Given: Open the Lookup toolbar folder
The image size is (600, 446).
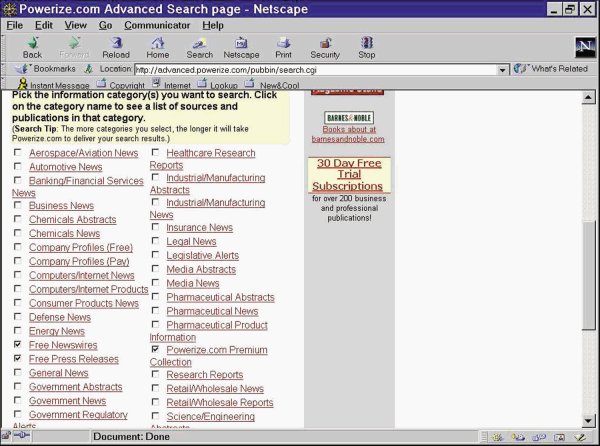Looking at the screenshot, I should pyautogui.click(x=202, y=83).
